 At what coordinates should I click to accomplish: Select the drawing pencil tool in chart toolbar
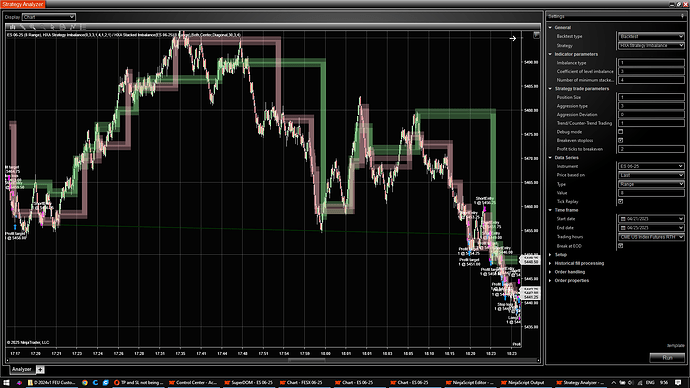[x=23, y=27]
